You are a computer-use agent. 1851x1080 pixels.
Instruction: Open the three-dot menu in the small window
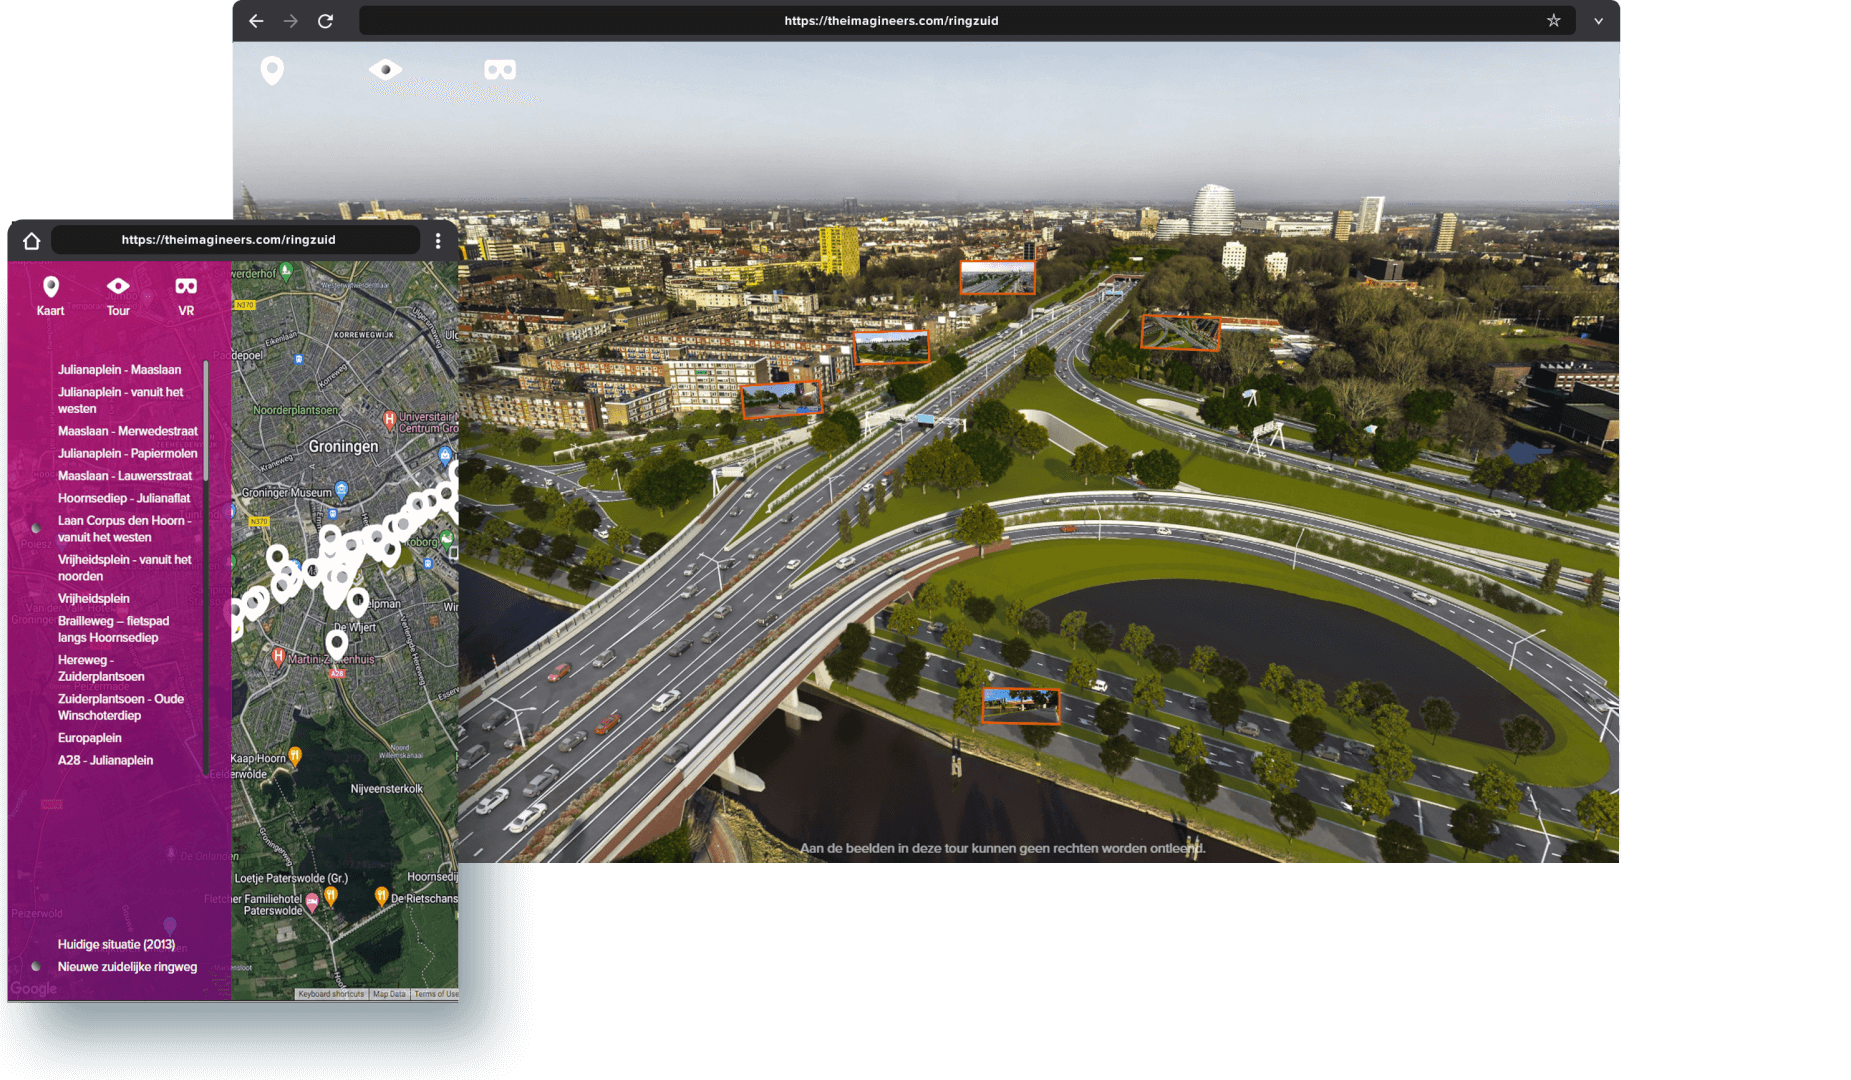[x=438, y=241]
